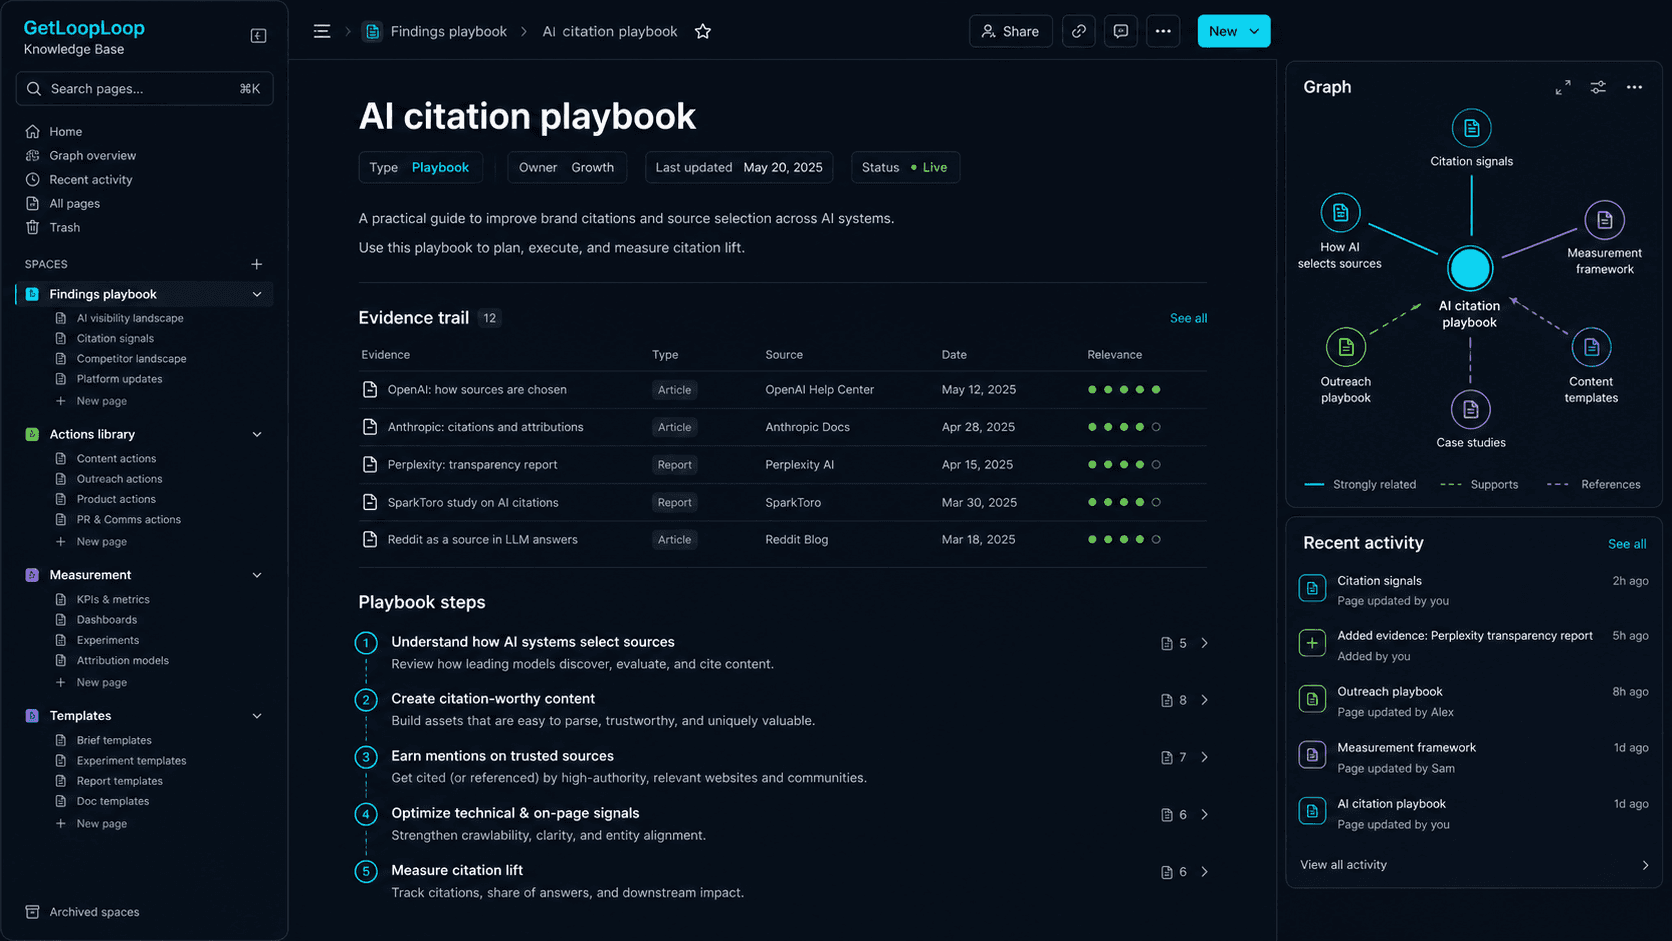The image size is (1672, 941).
Task: Open the hamburger menu icon
Action: coord(322,31)
